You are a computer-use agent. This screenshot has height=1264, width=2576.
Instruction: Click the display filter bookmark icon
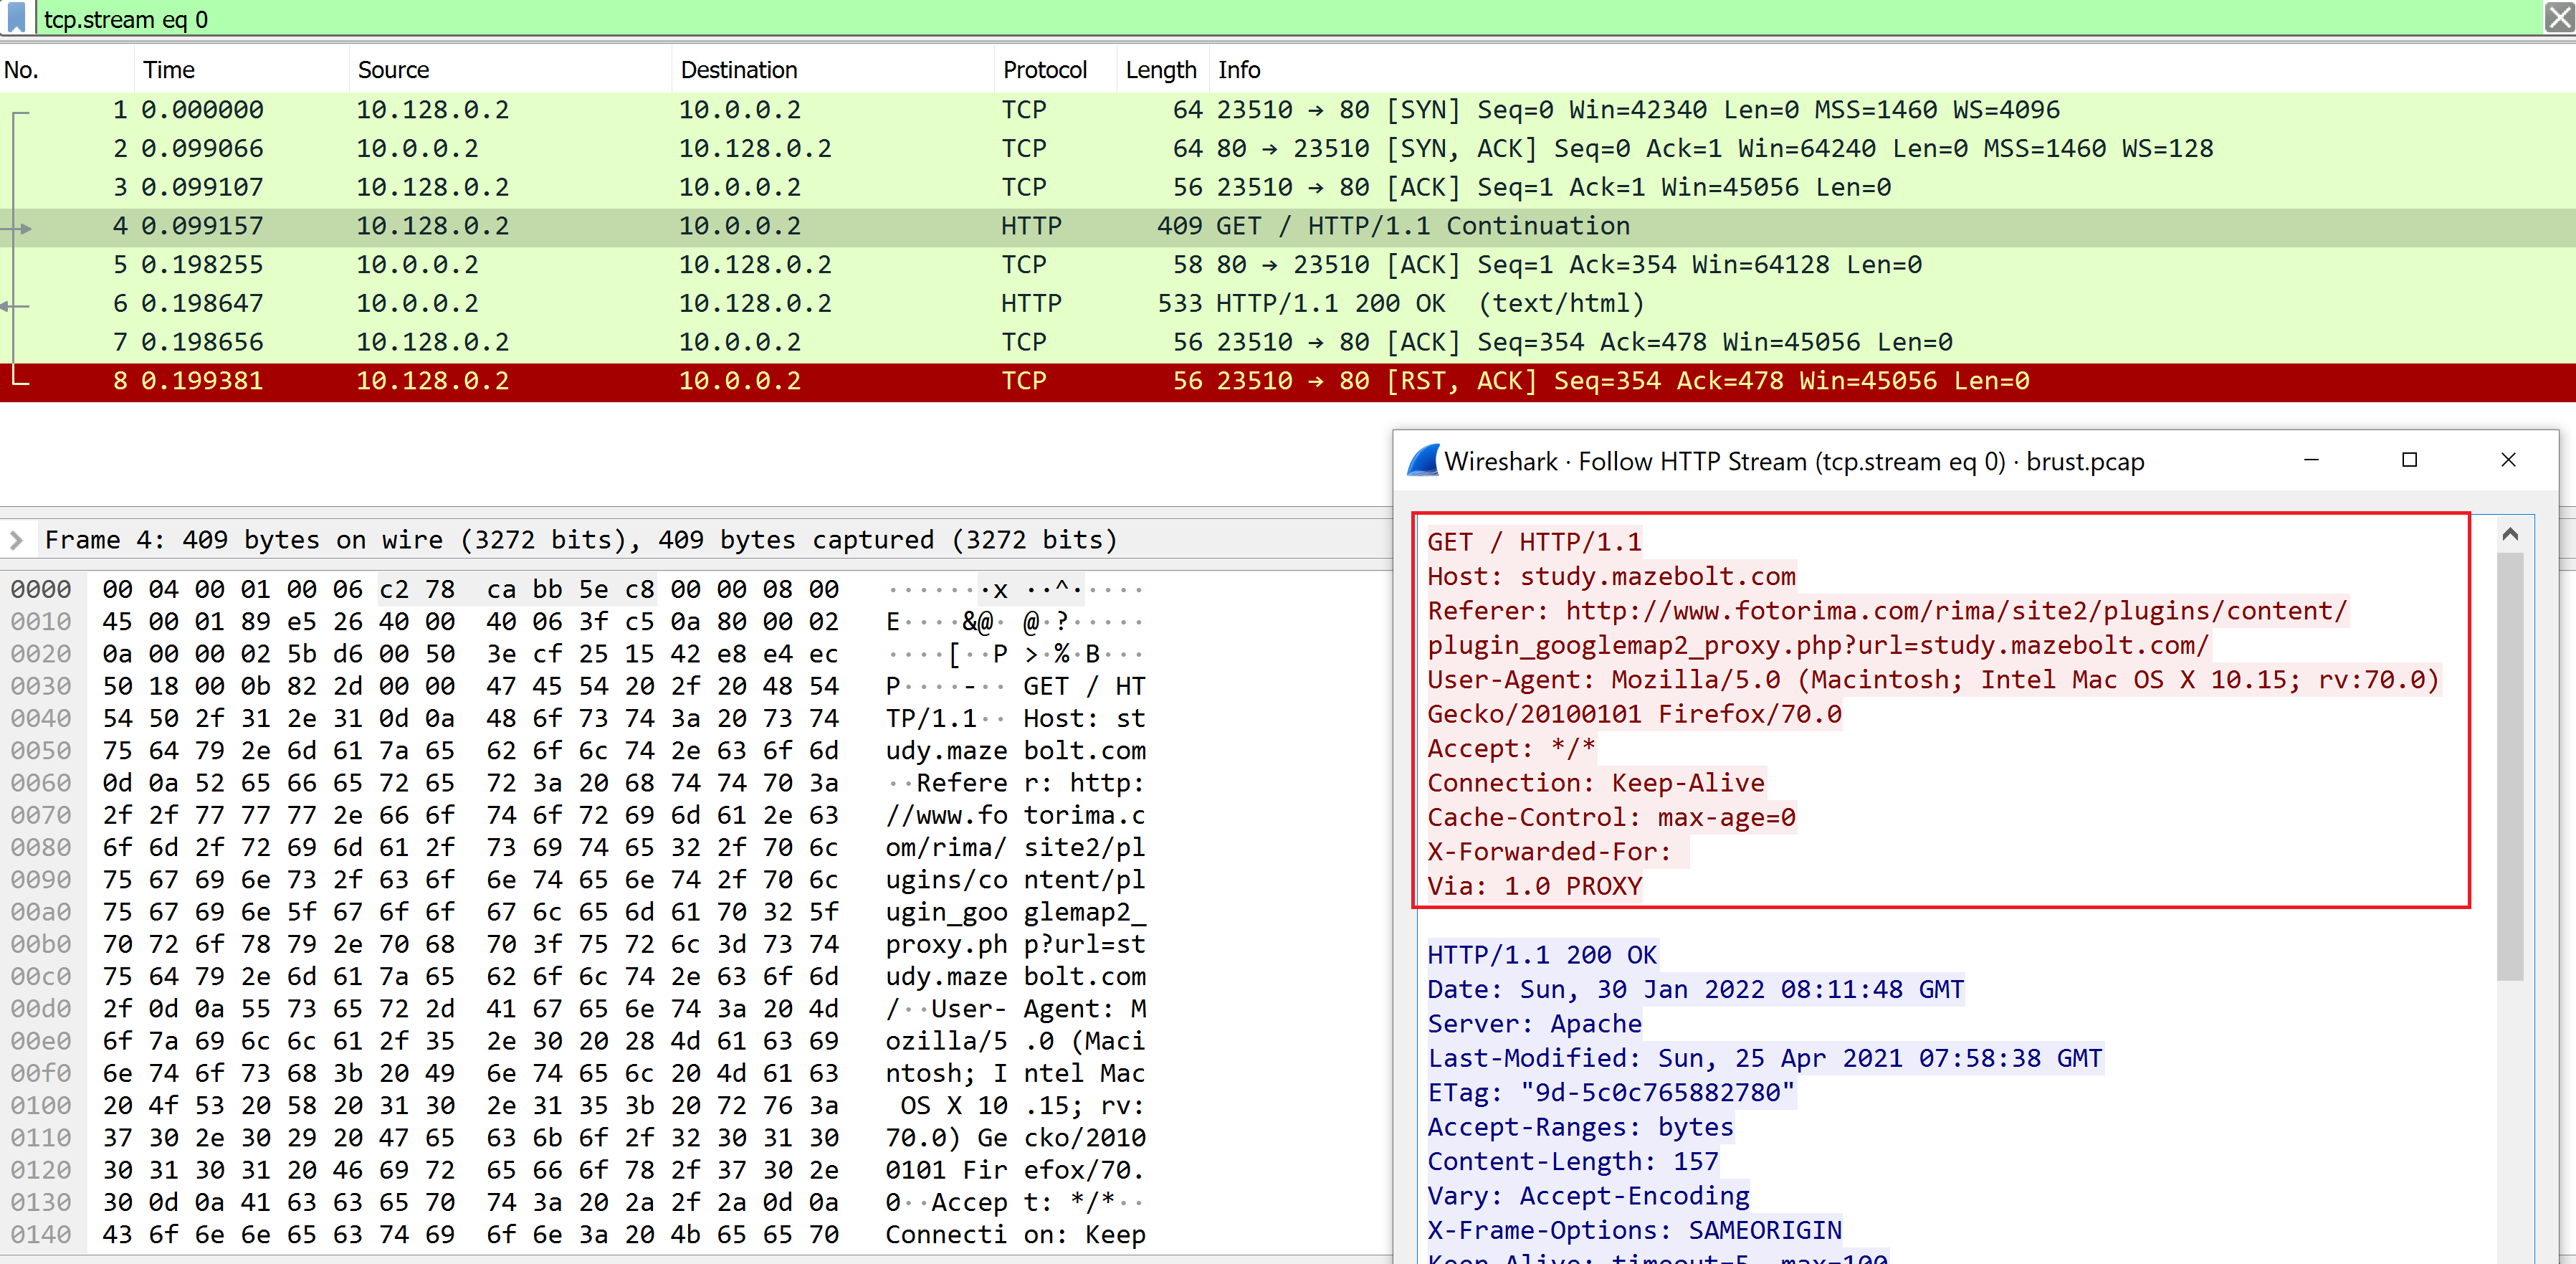16,18
